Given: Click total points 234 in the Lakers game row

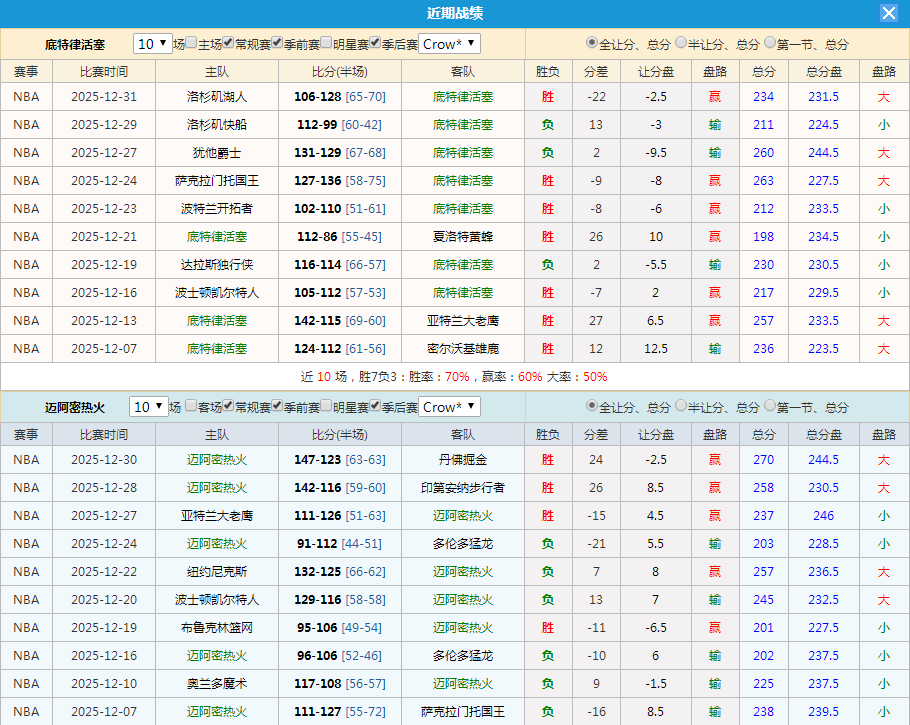Looking at the screenshot, I should click(x=763, y=96).
